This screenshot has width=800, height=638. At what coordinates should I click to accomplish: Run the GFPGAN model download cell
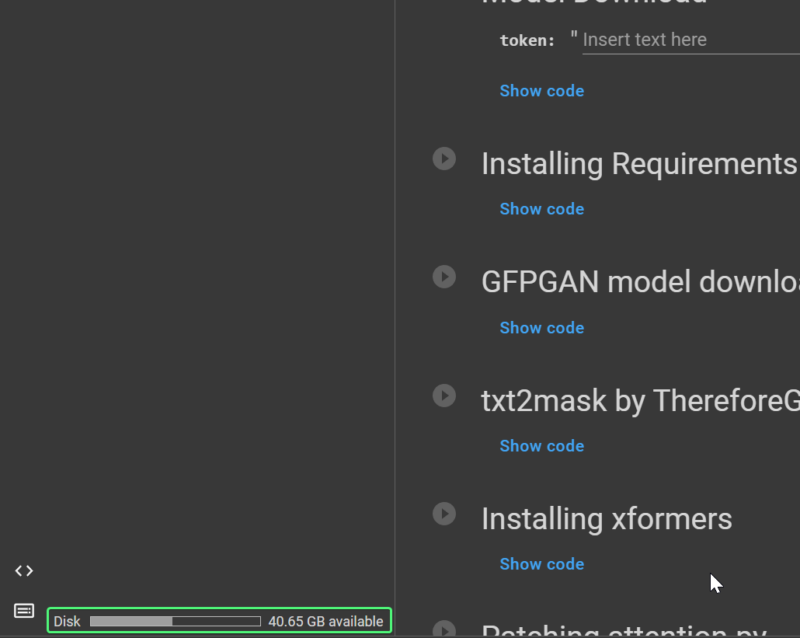(443, 277)
